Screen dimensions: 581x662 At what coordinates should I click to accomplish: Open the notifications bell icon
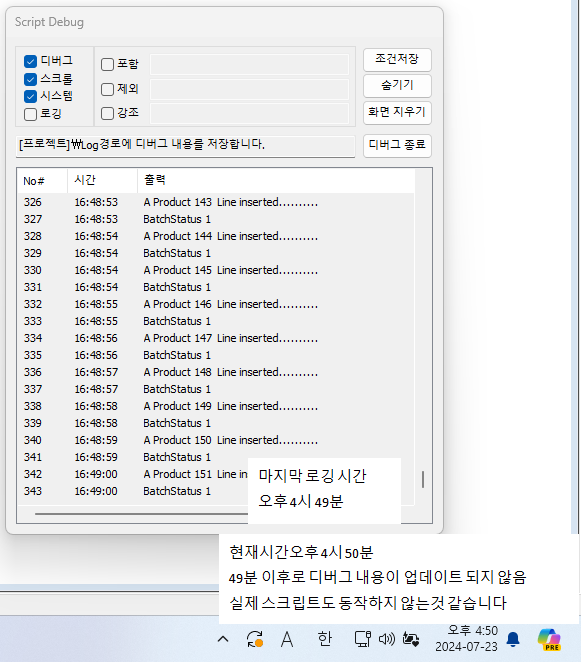[513, 639]
